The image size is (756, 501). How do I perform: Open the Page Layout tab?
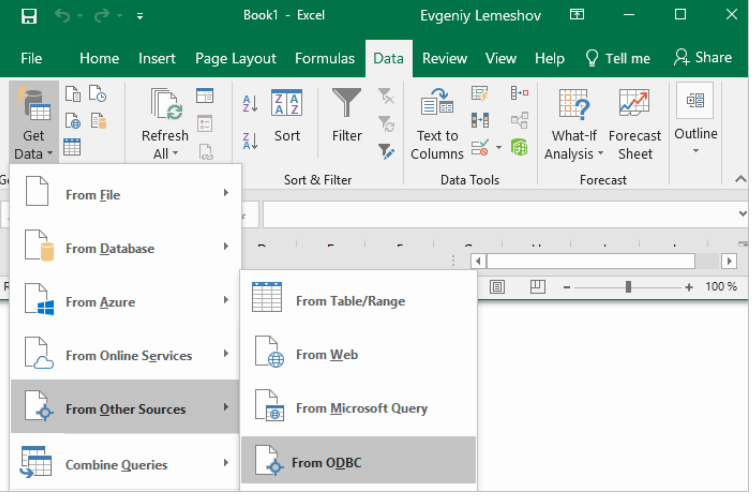click(x=236, y=58)
